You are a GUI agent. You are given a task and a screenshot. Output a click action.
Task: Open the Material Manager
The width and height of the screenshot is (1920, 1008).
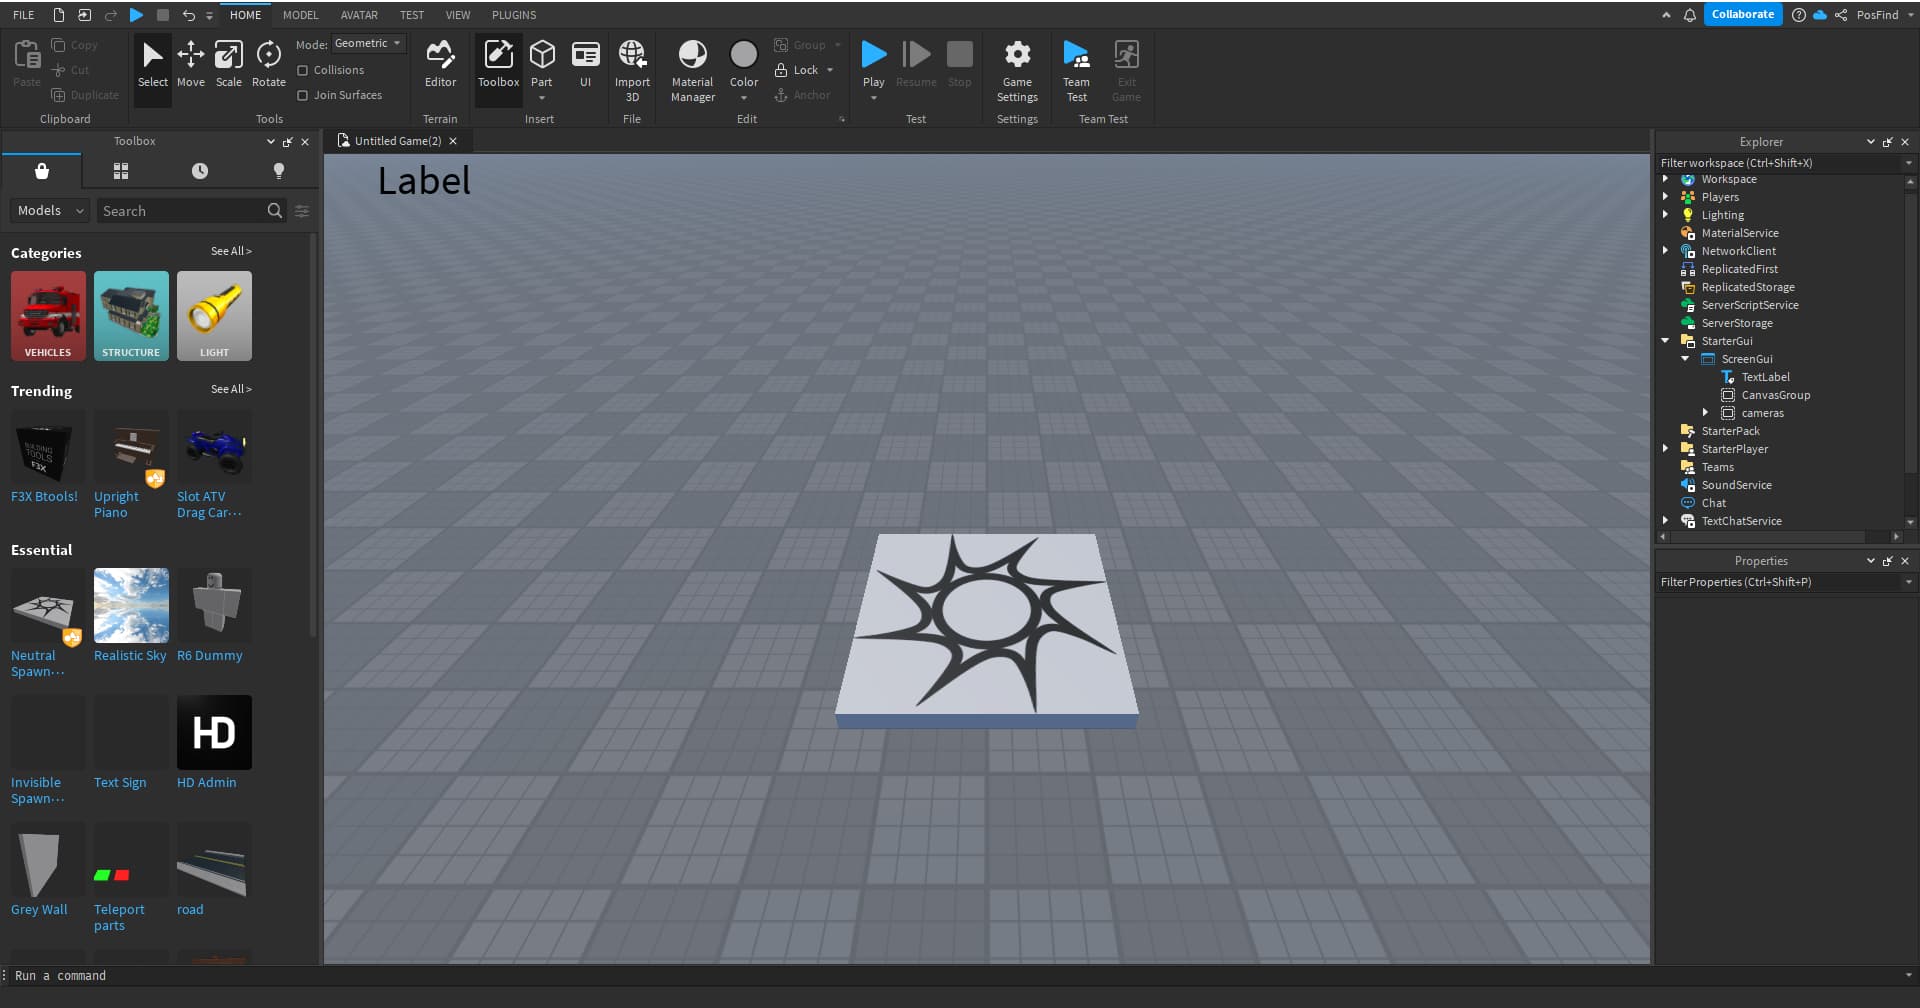pos(692,70)
